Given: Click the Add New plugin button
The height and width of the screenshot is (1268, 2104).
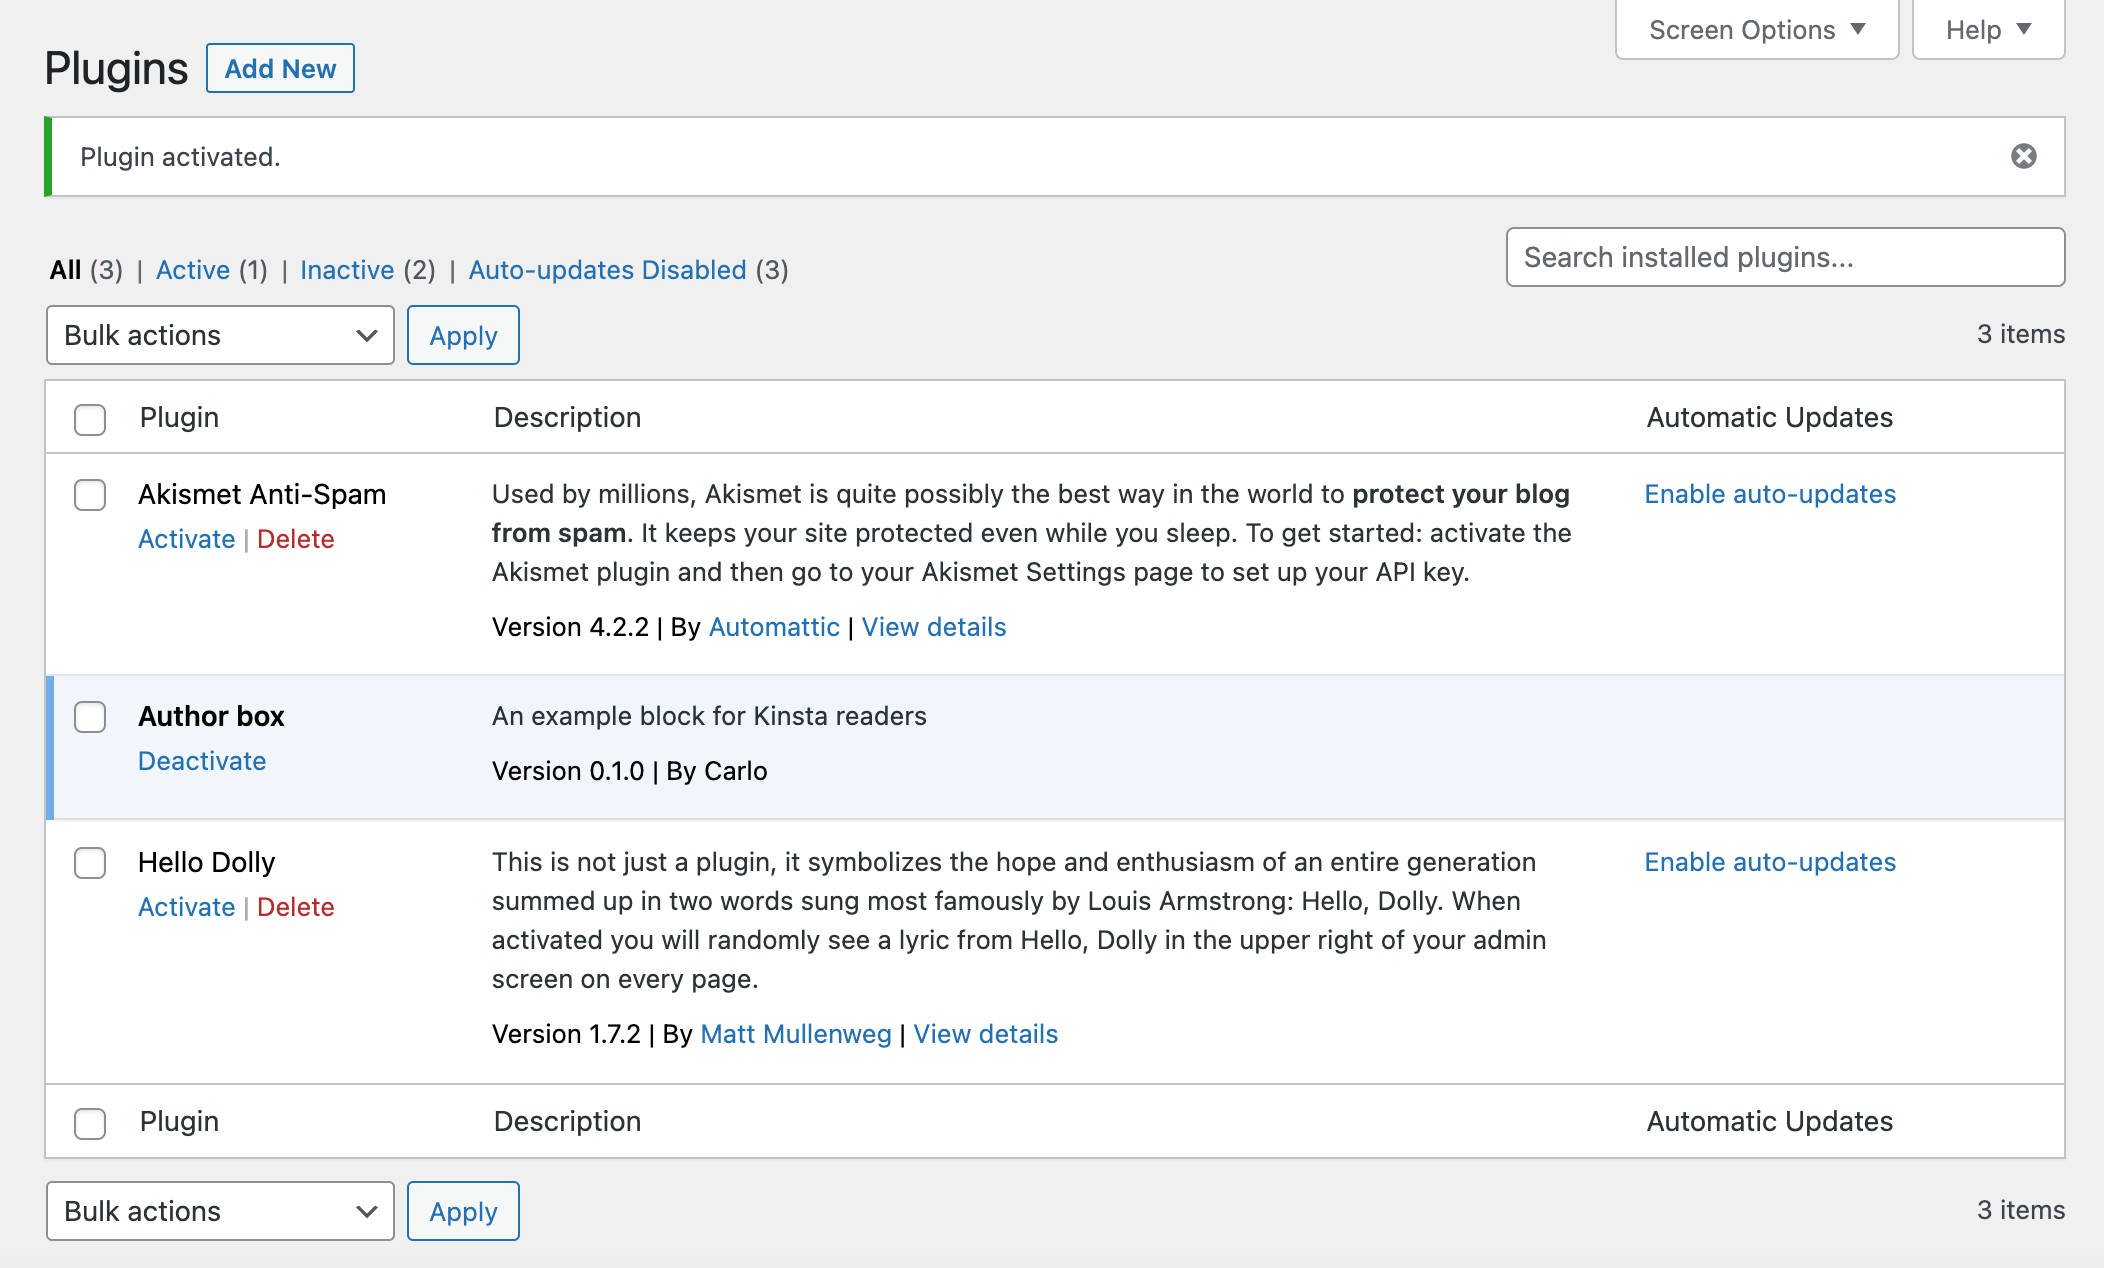Looking at the screenshot, I should pyautogui.click(x=280, y=68).
